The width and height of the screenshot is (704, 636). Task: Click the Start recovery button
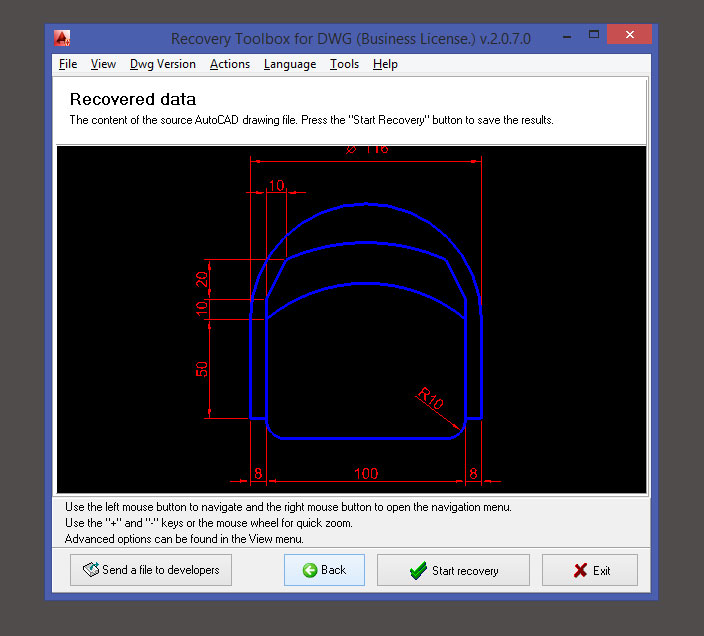(453, 570)
